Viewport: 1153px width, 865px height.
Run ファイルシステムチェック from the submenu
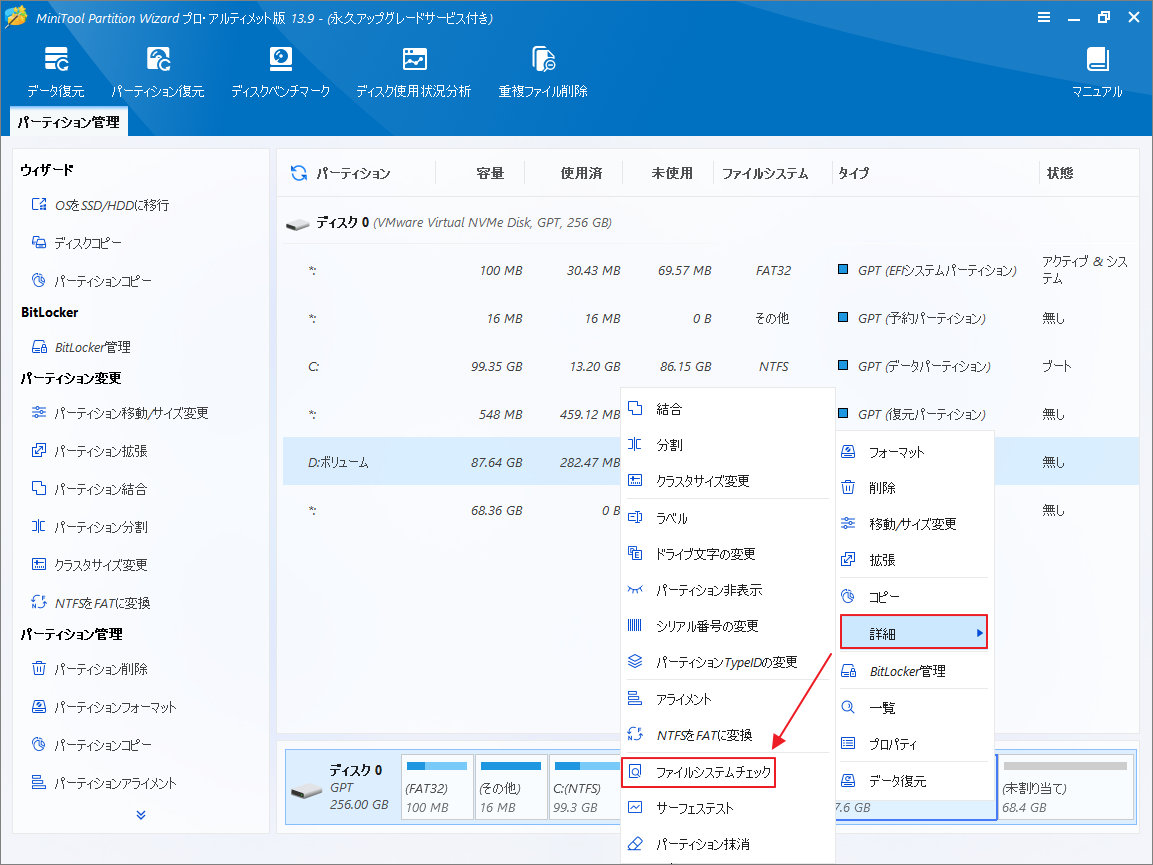[x=699, y=772]
